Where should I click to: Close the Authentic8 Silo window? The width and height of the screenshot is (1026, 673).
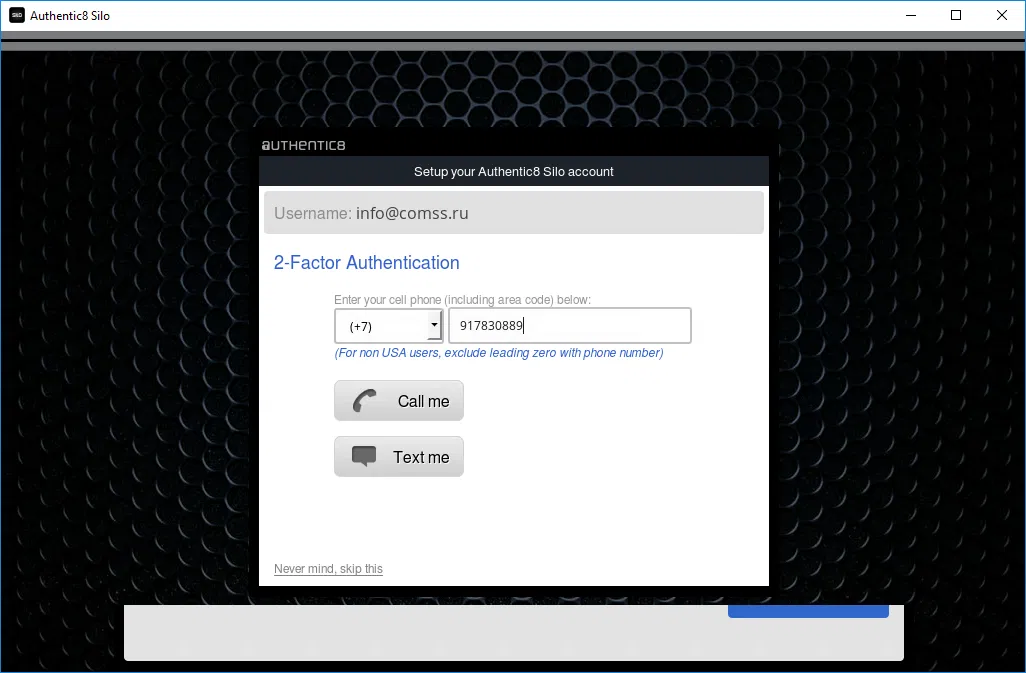(1002, 15)
